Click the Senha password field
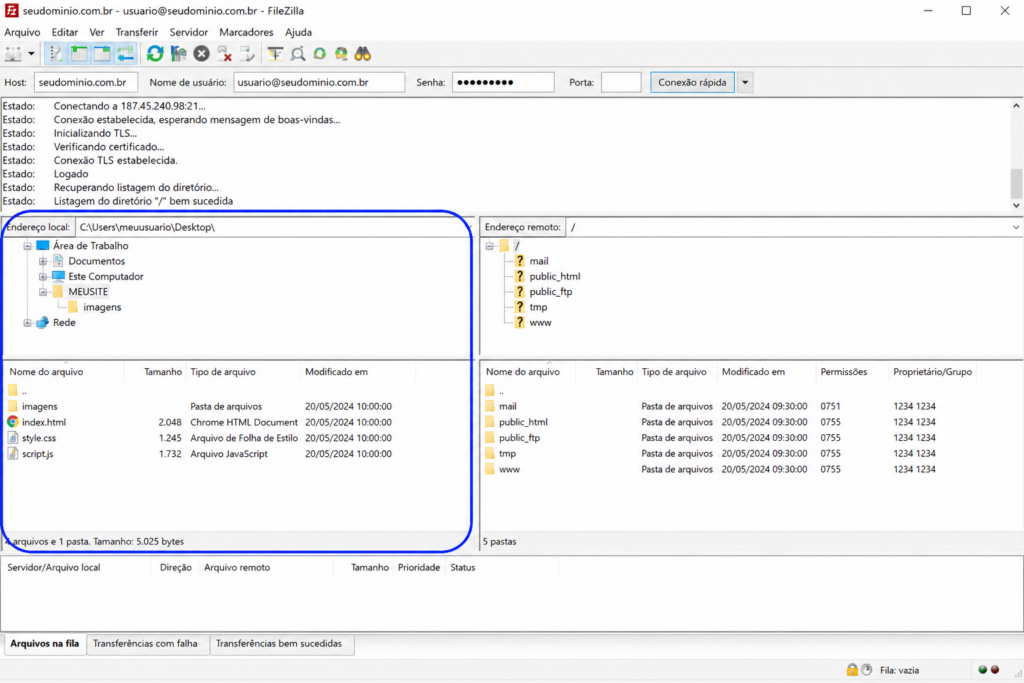The image size is (1024, 683). (503, 82)
